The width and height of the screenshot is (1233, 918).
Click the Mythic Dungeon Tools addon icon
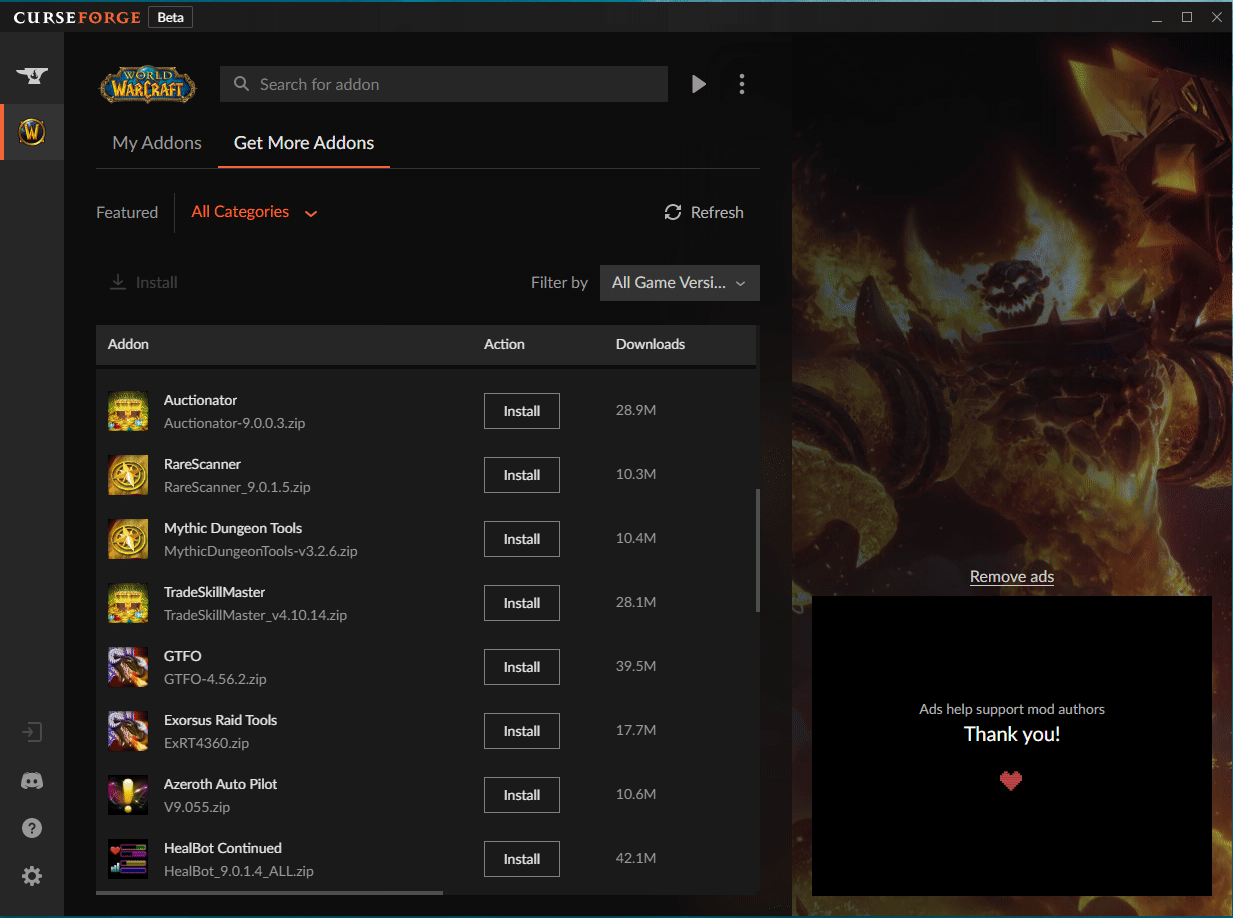pos(128,539)
